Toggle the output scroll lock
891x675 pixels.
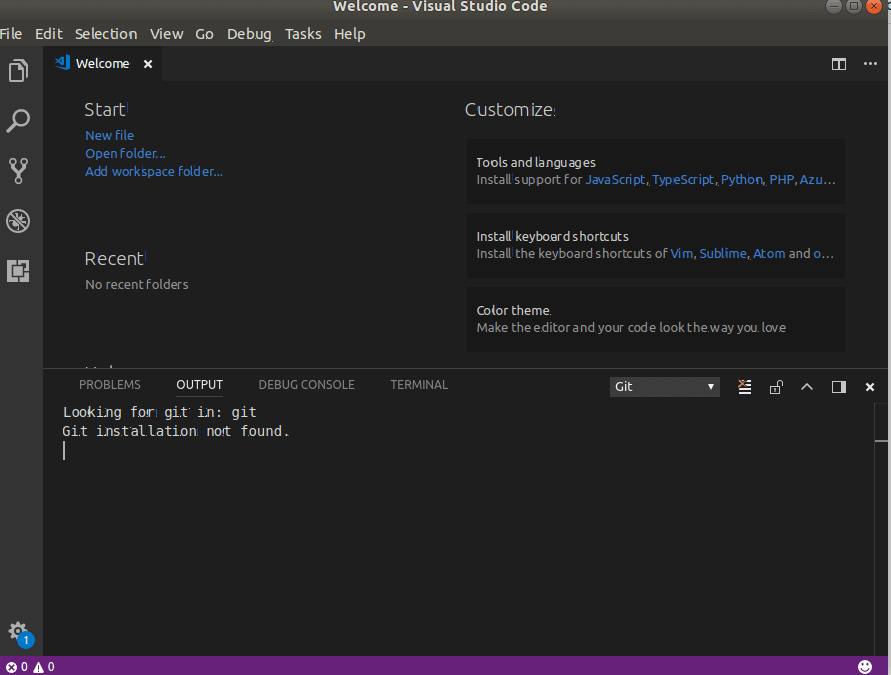[x=776, y=387]
